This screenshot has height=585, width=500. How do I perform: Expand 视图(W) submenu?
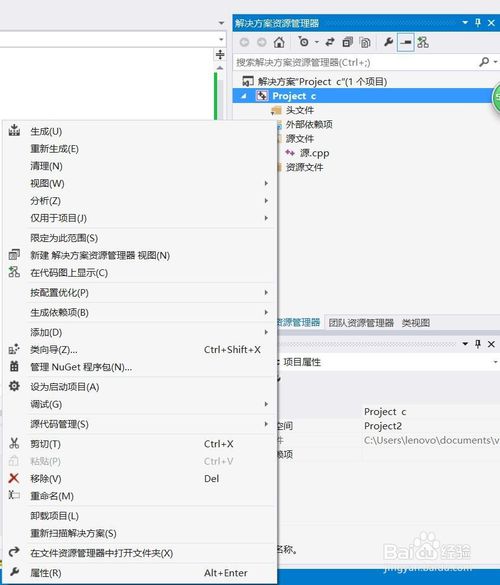[140, 184]
